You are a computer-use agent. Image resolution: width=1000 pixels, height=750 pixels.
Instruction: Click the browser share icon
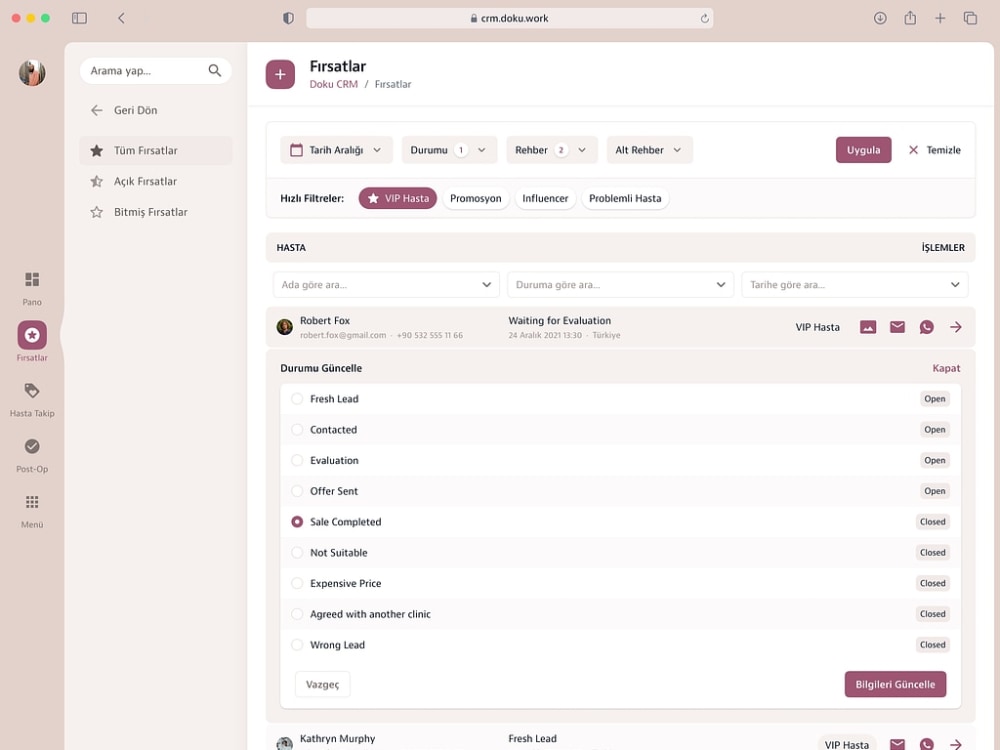pyautogui.click(x=910, y=18)
